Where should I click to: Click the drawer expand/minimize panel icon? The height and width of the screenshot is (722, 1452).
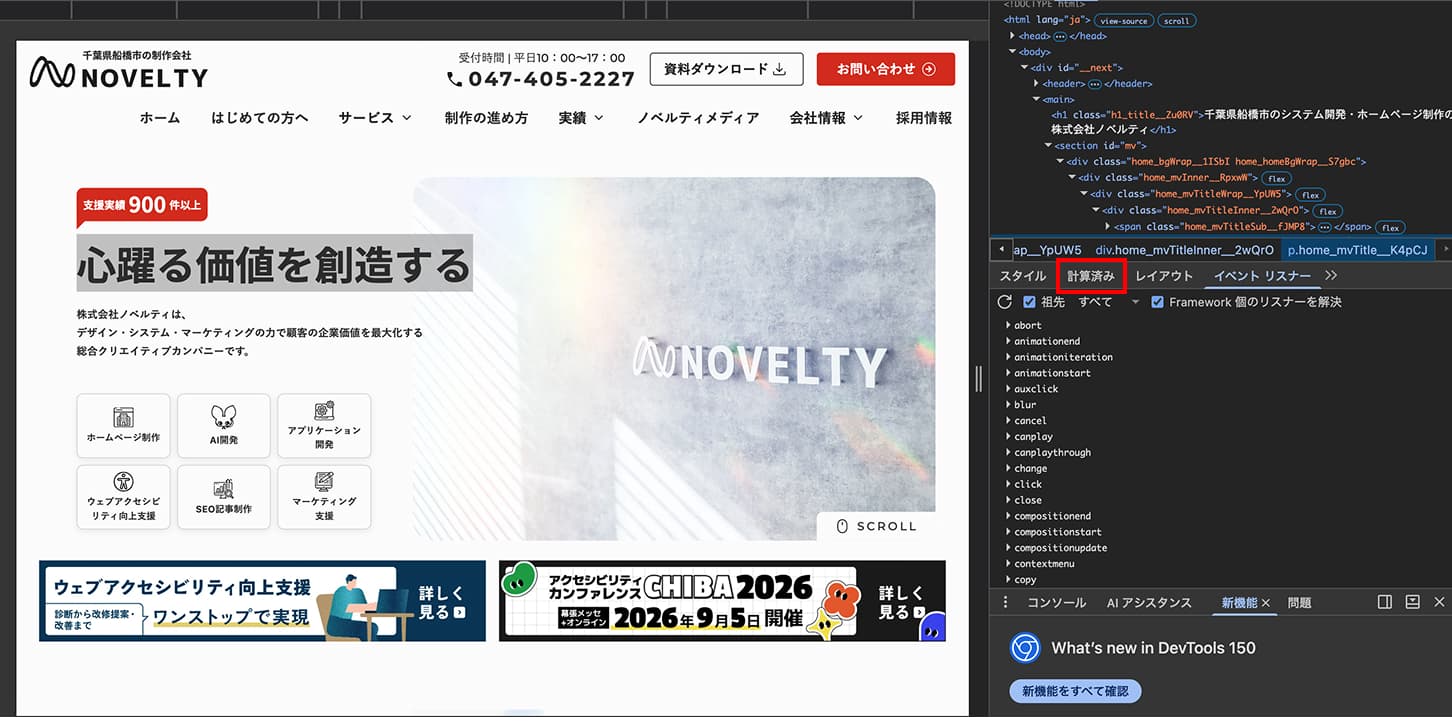[x=1413, y=602]
